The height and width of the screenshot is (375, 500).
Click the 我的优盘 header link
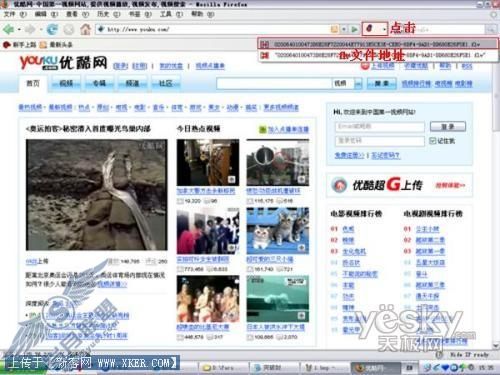click(x=171, y=66)
